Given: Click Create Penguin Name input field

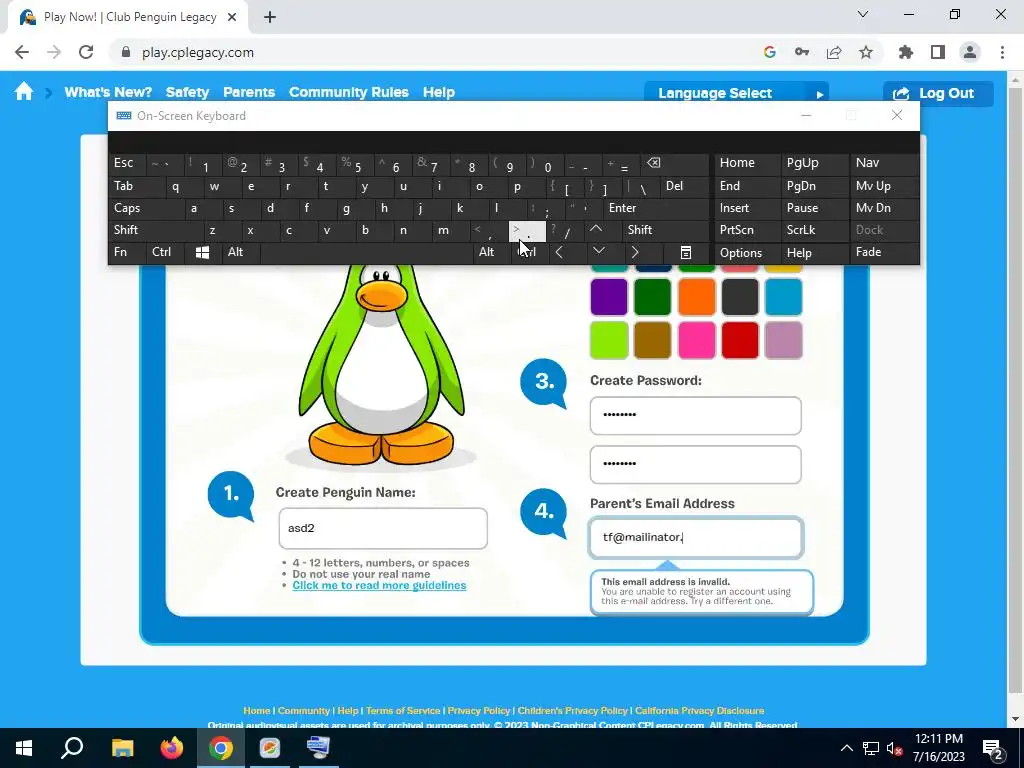Looking at the screenshot, I should pos(383,528).
